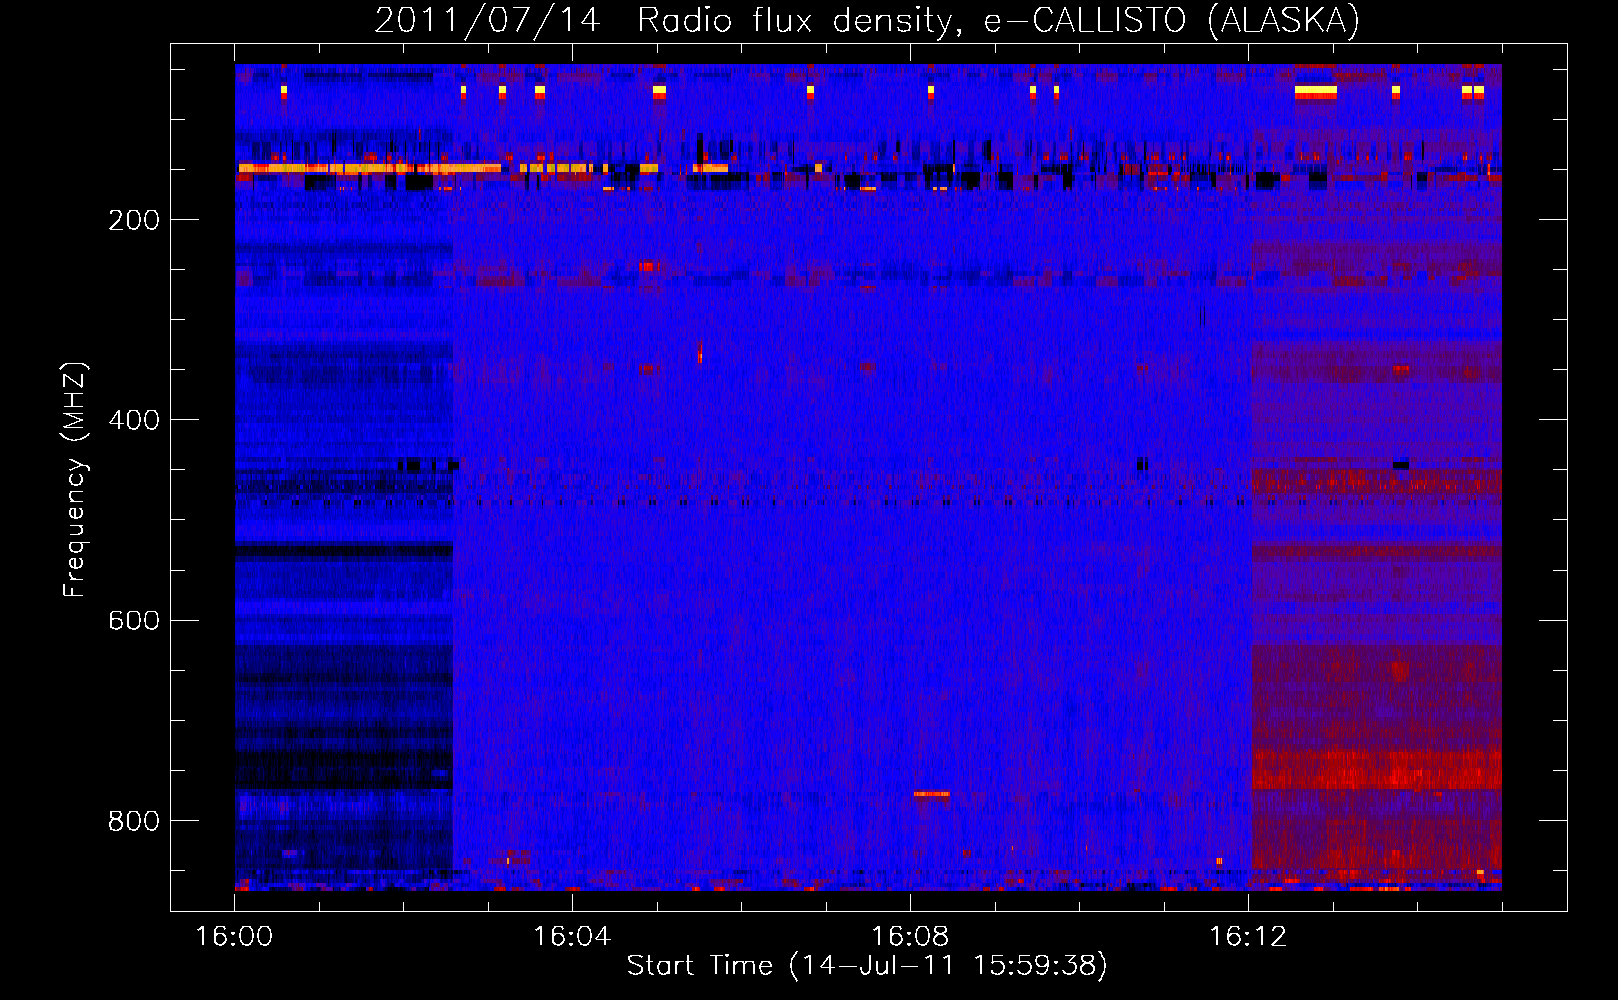1618x1000 pixels.
Task: Select the 600 frequency axis label
Action: pos(134,620)
